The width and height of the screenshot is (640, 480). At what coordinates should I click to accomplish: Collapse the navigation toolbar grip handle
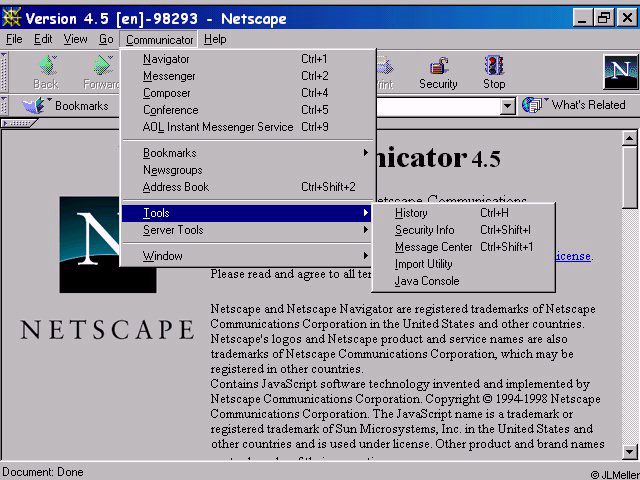tap(4, 72)
